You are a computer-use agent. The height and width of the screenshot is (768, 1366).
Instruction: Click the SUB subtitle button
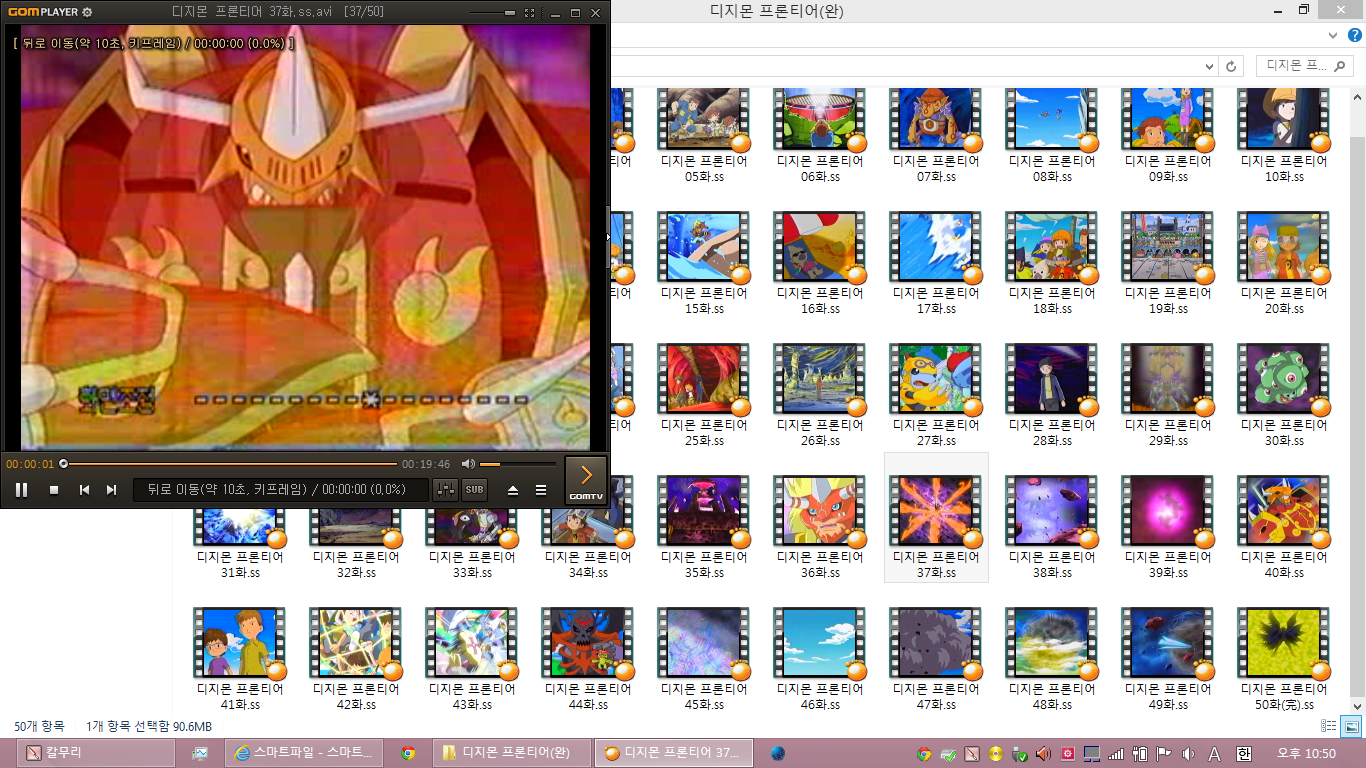[x=474, y=490]
